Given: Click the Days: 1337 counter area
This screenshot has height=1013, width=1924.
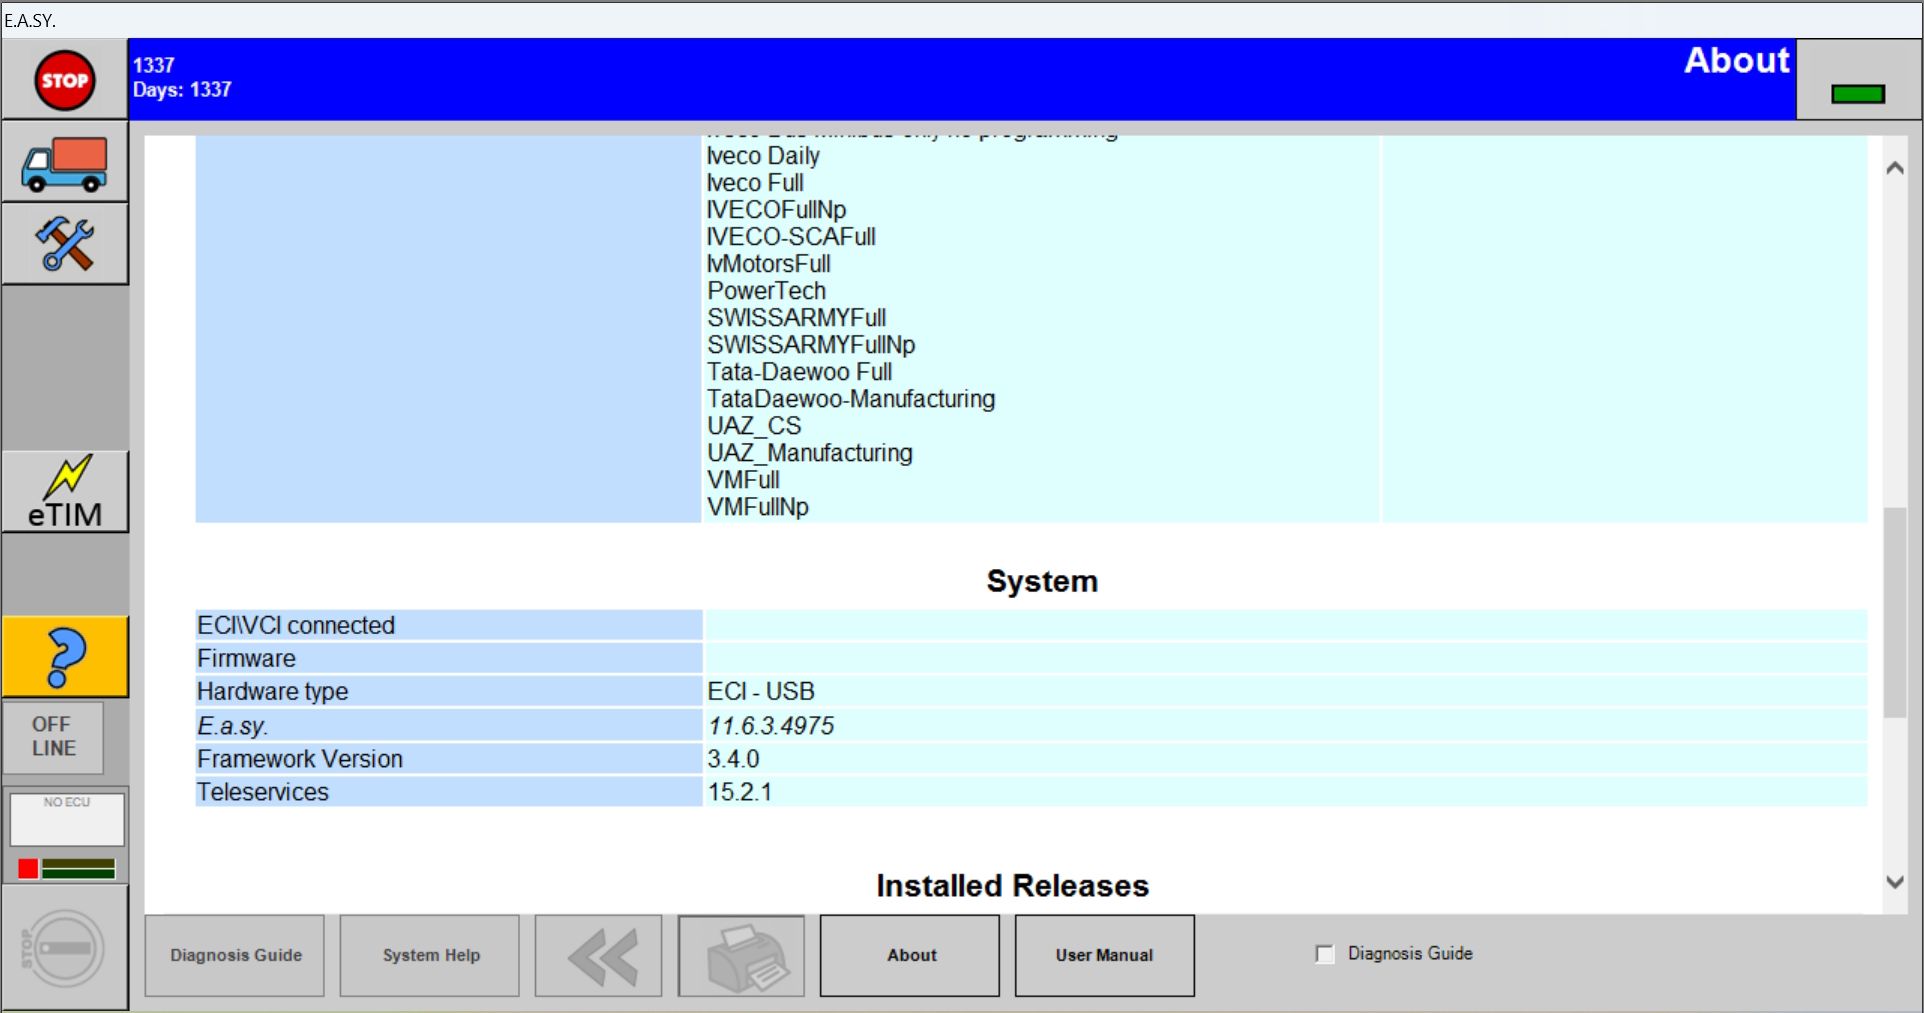Looking at the screenshot, I should tap(183, 89).
